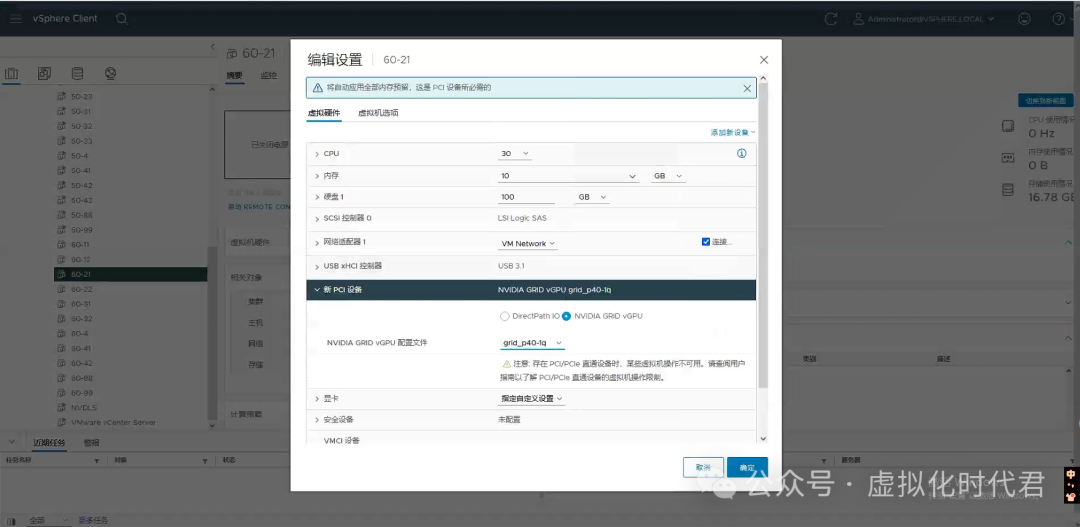Click filter icon of 对象 column

coord(205,460)
